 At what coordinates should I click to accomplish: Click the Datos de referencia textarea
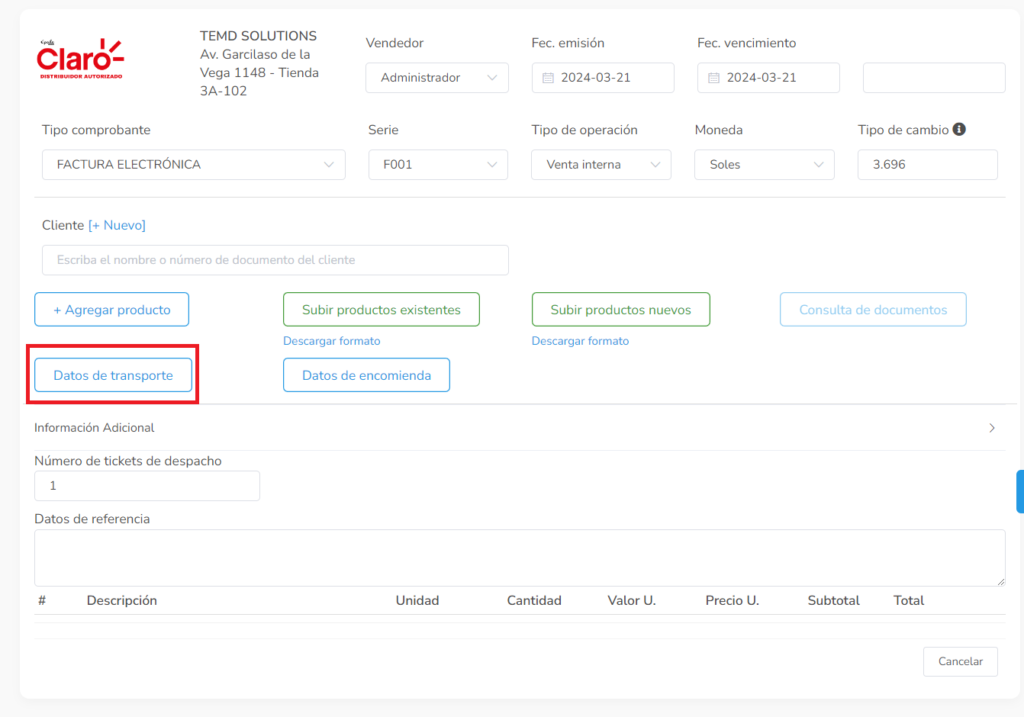click(x=520, y=558)
